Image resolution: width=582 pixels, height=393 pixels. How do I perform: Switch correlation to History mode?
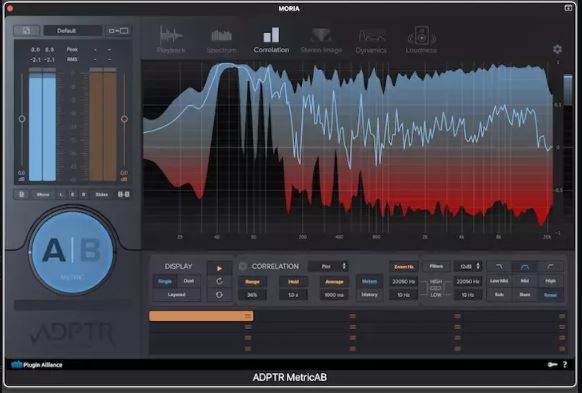pyautogui.click(x=369, y=295)
